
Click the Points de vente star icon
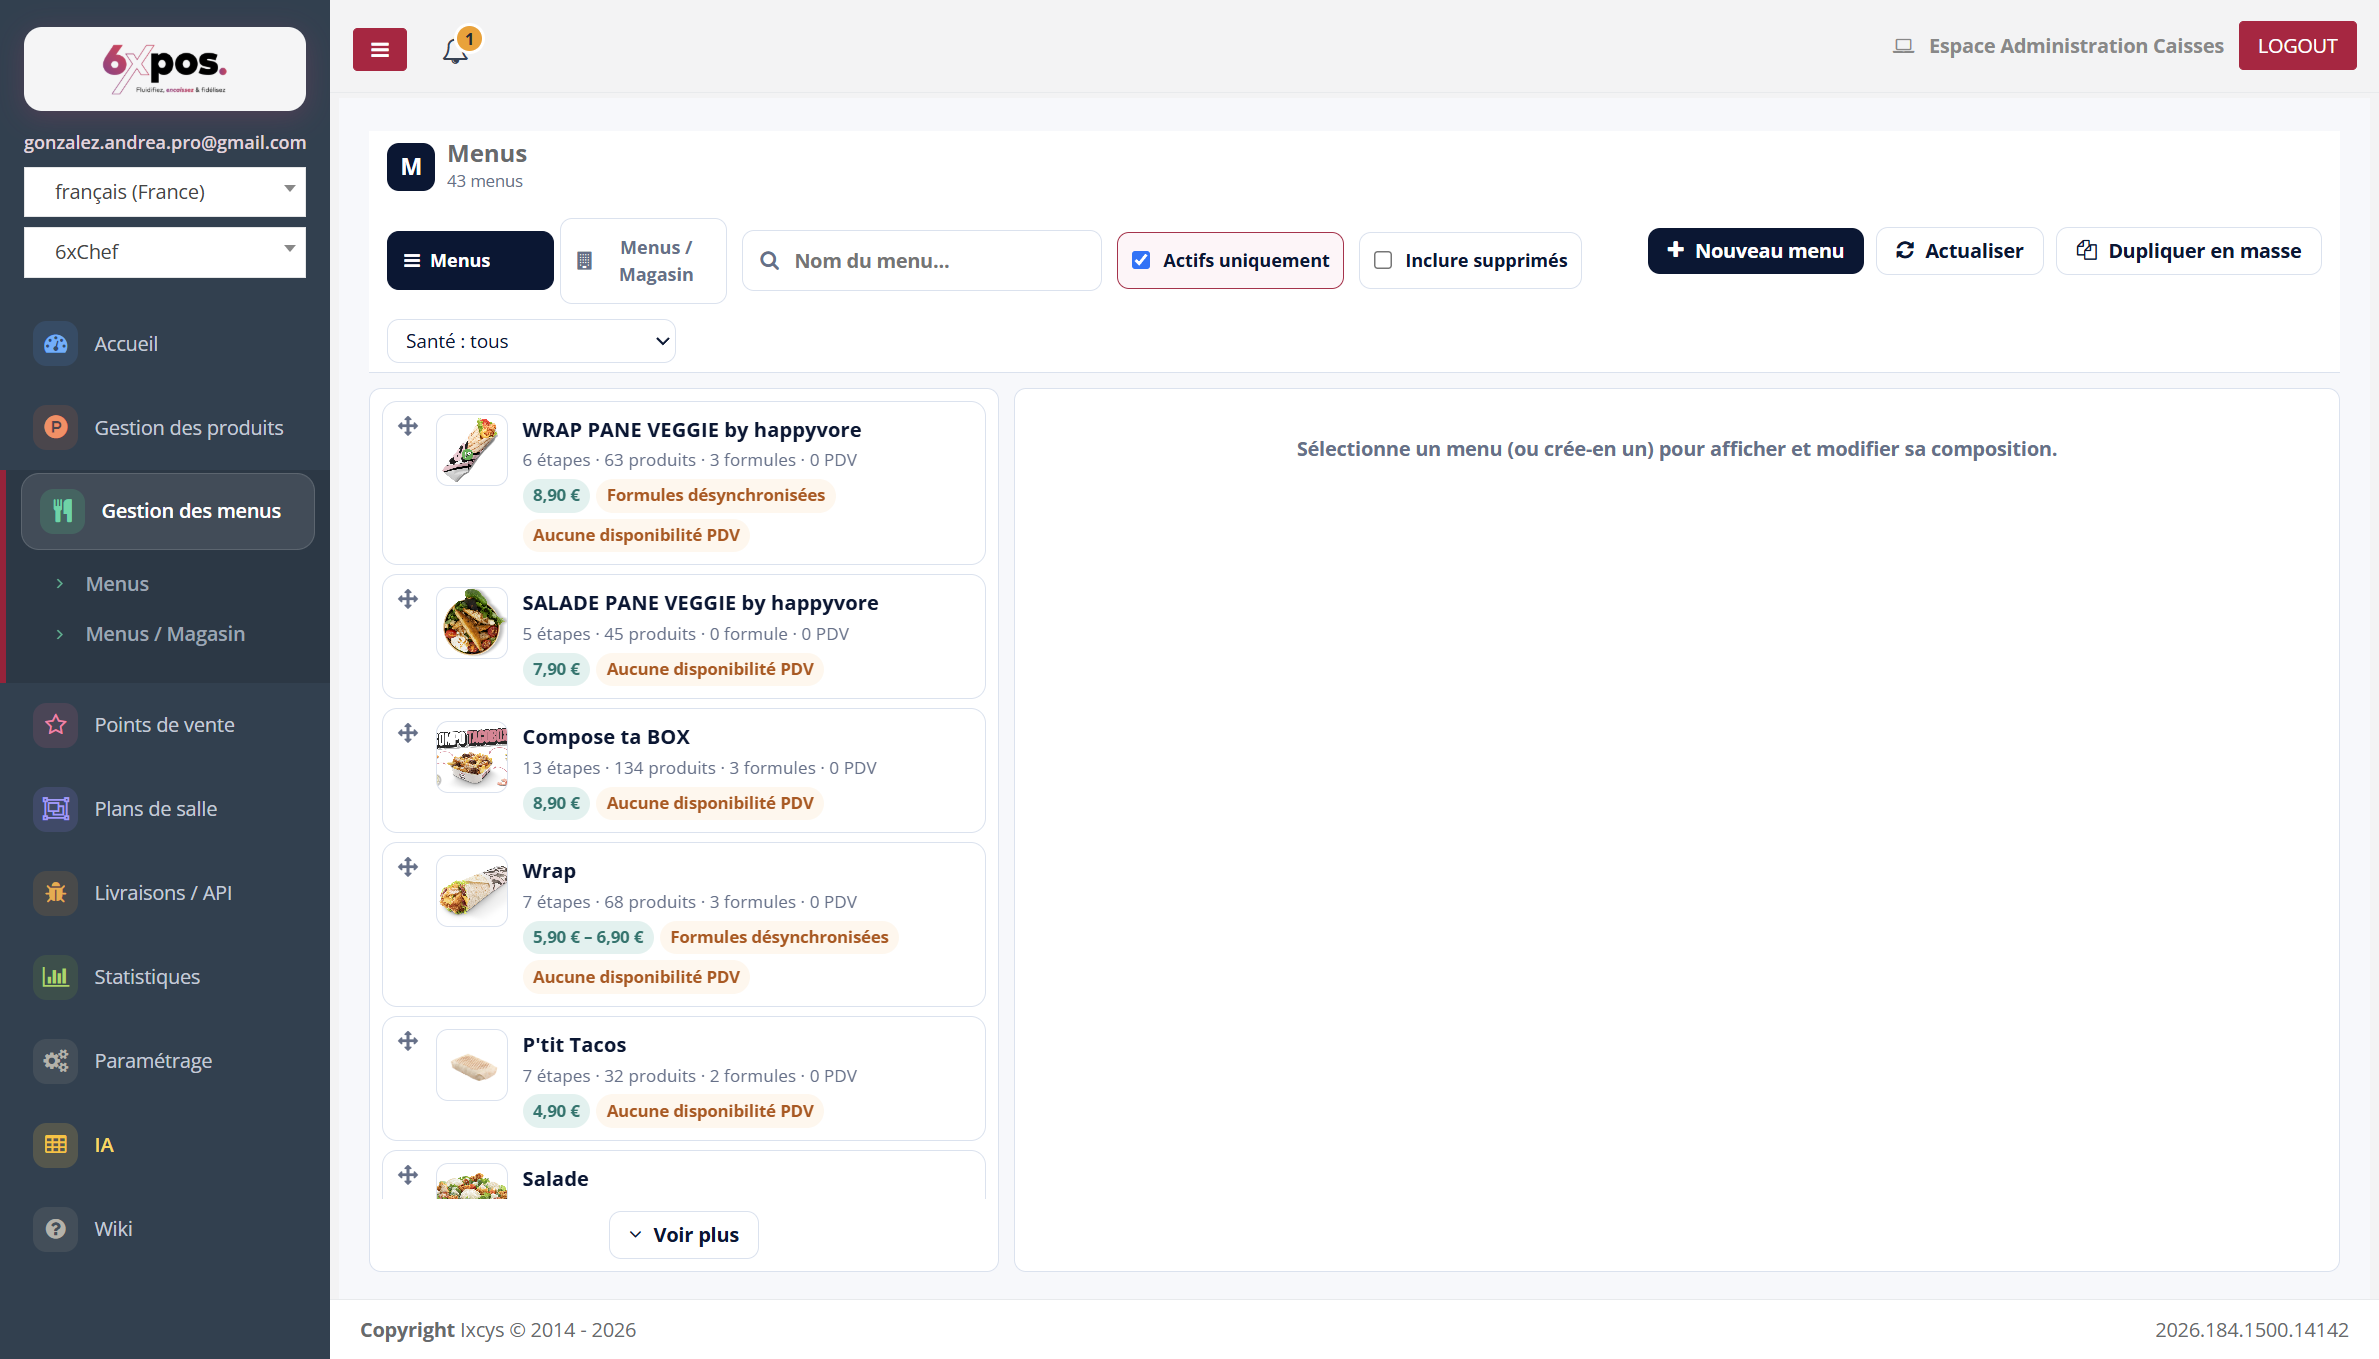[x=56, y=725]
